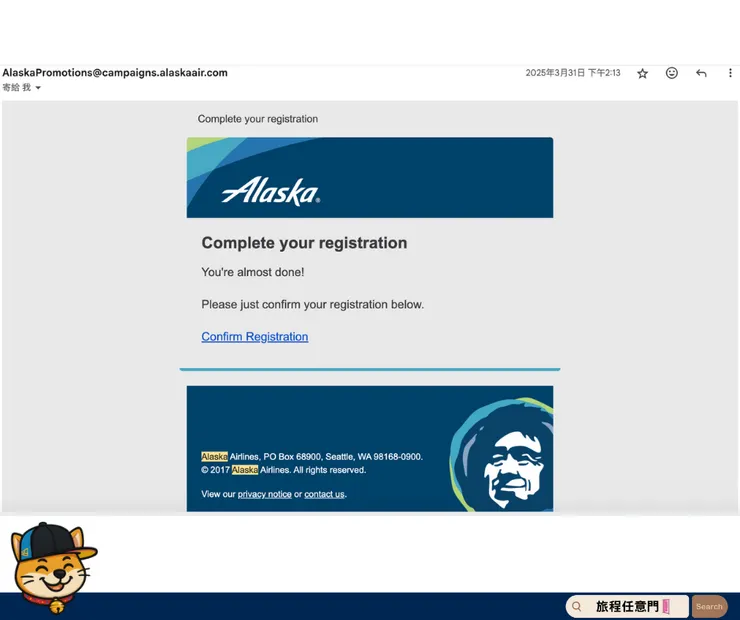Click the preheader text Complete your registration
Viewport: 740px width, 620px height.
click(x=258, y=119)
